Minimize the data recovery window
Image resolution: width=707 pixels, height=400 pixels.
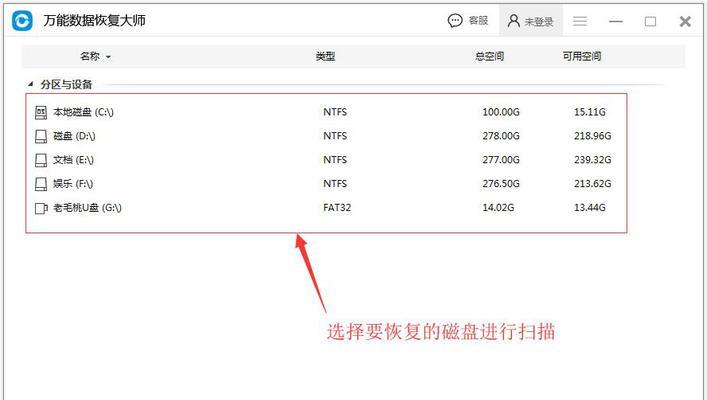[x=615, y=21]
